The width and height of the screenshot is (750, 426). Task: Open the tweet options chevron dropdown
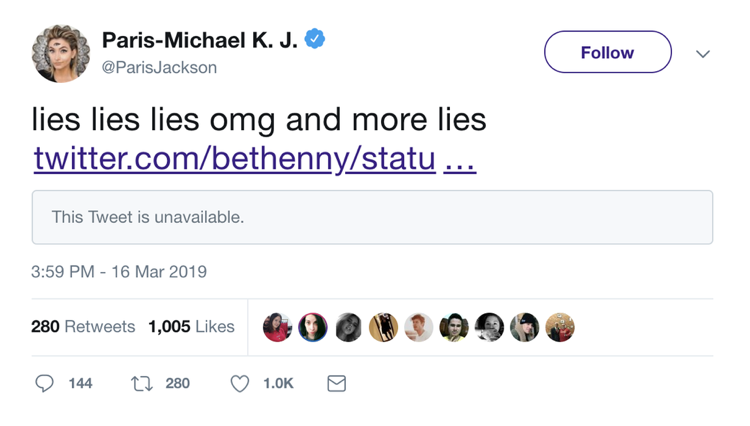point(703,53)
